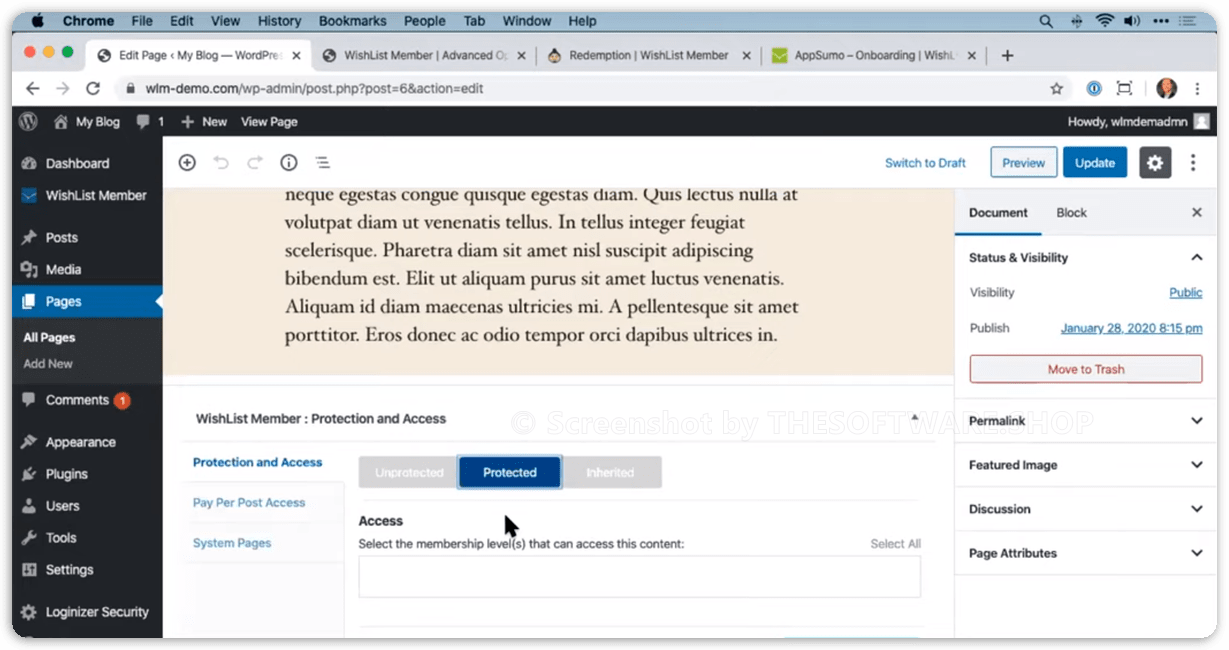The image size is (1229, 650).
Task: Expand the Featured Image panel
Action: tap(1085, 465)
